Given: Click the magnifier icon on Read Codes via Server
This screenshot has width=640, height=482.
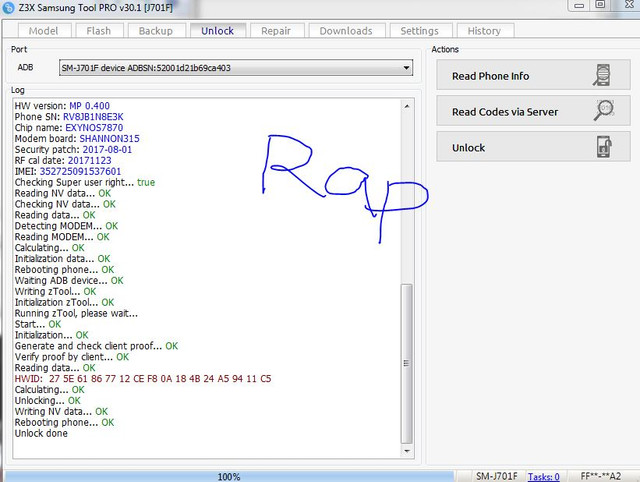Looking at the screenshot, I should click(604, 110).
